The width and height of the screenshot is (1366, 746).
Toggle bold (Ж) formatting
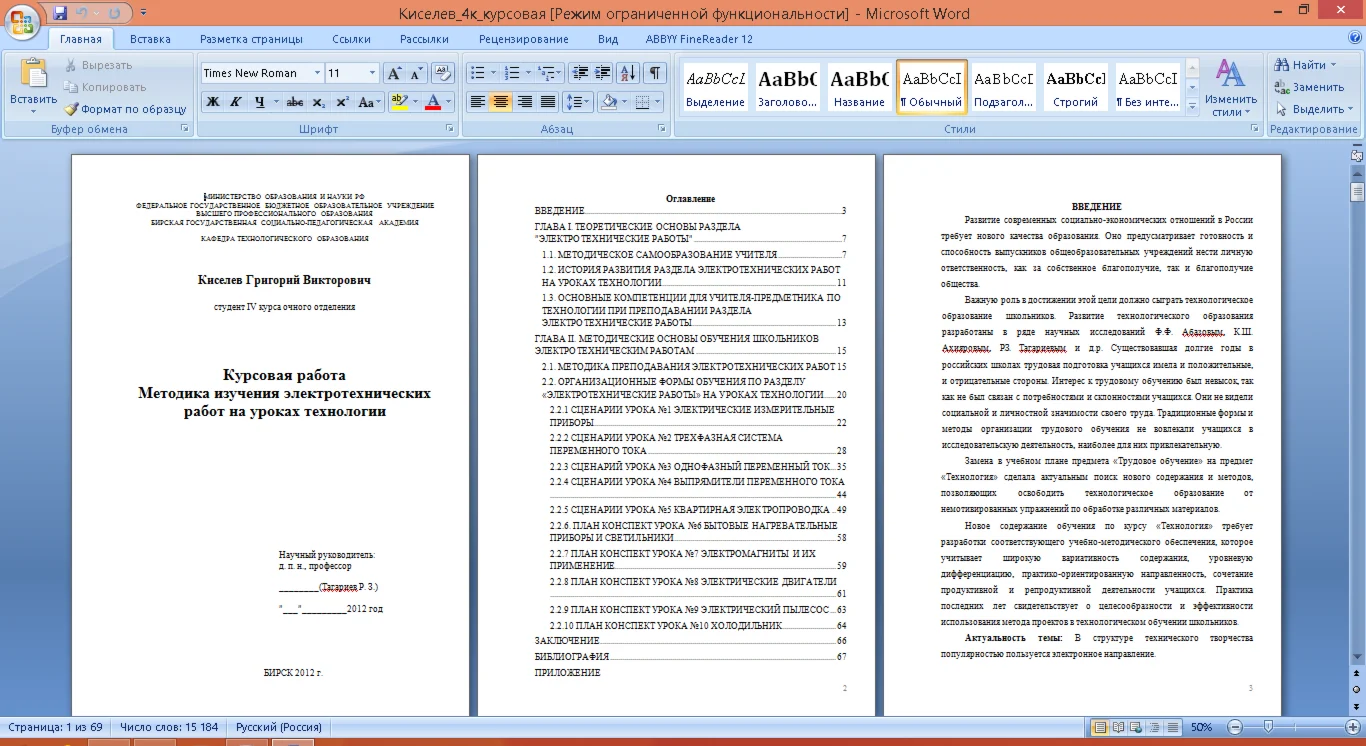pos(212,102)
